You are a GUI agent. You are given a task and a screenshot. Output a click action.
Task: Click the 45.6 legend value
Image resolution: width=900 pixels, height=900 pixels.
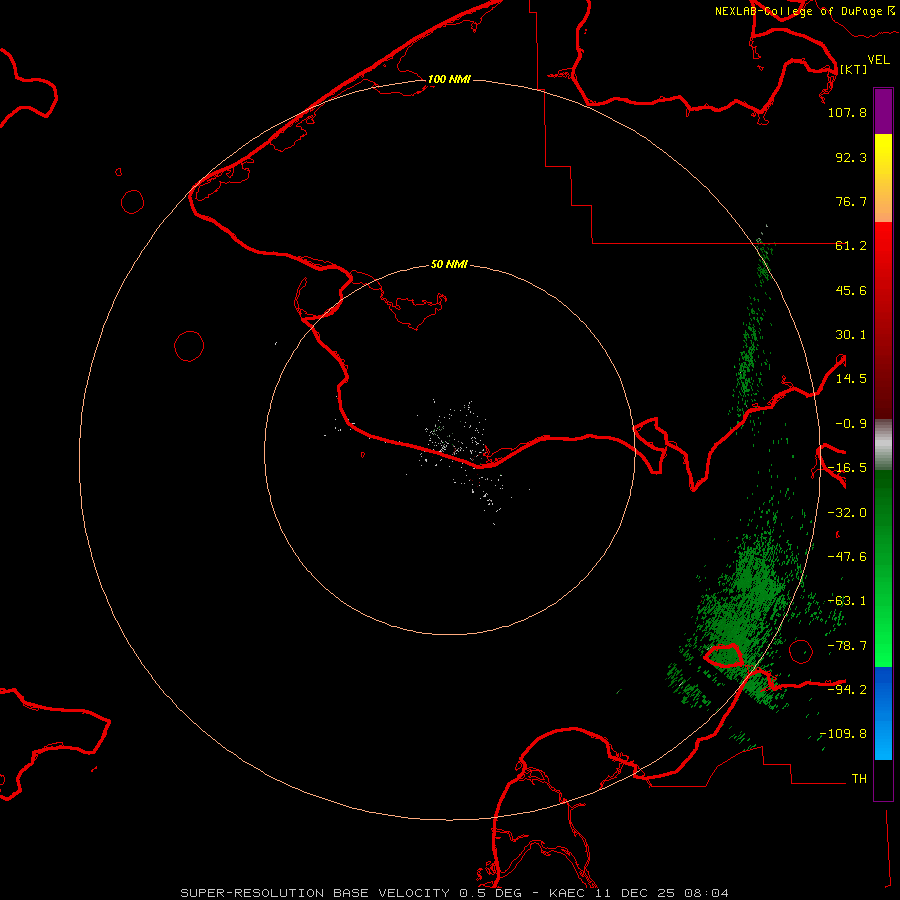(x=851, y=290)
